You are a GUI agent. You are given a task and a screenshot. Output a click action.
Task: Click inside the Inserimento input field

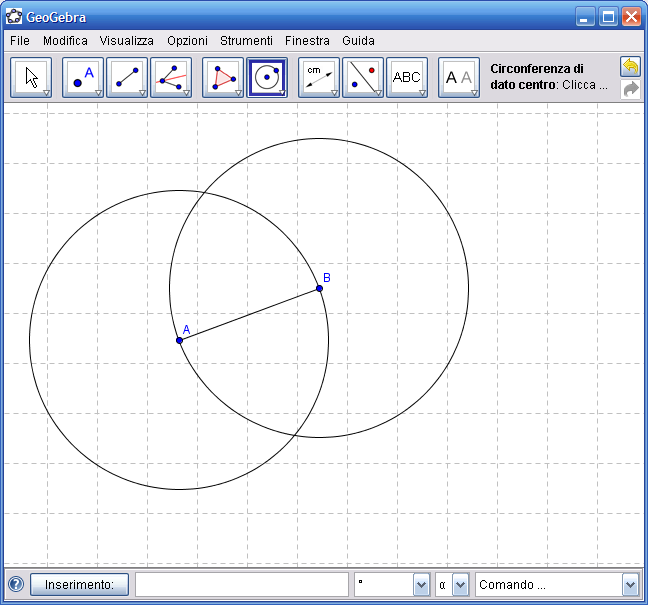tap(242, 584)
